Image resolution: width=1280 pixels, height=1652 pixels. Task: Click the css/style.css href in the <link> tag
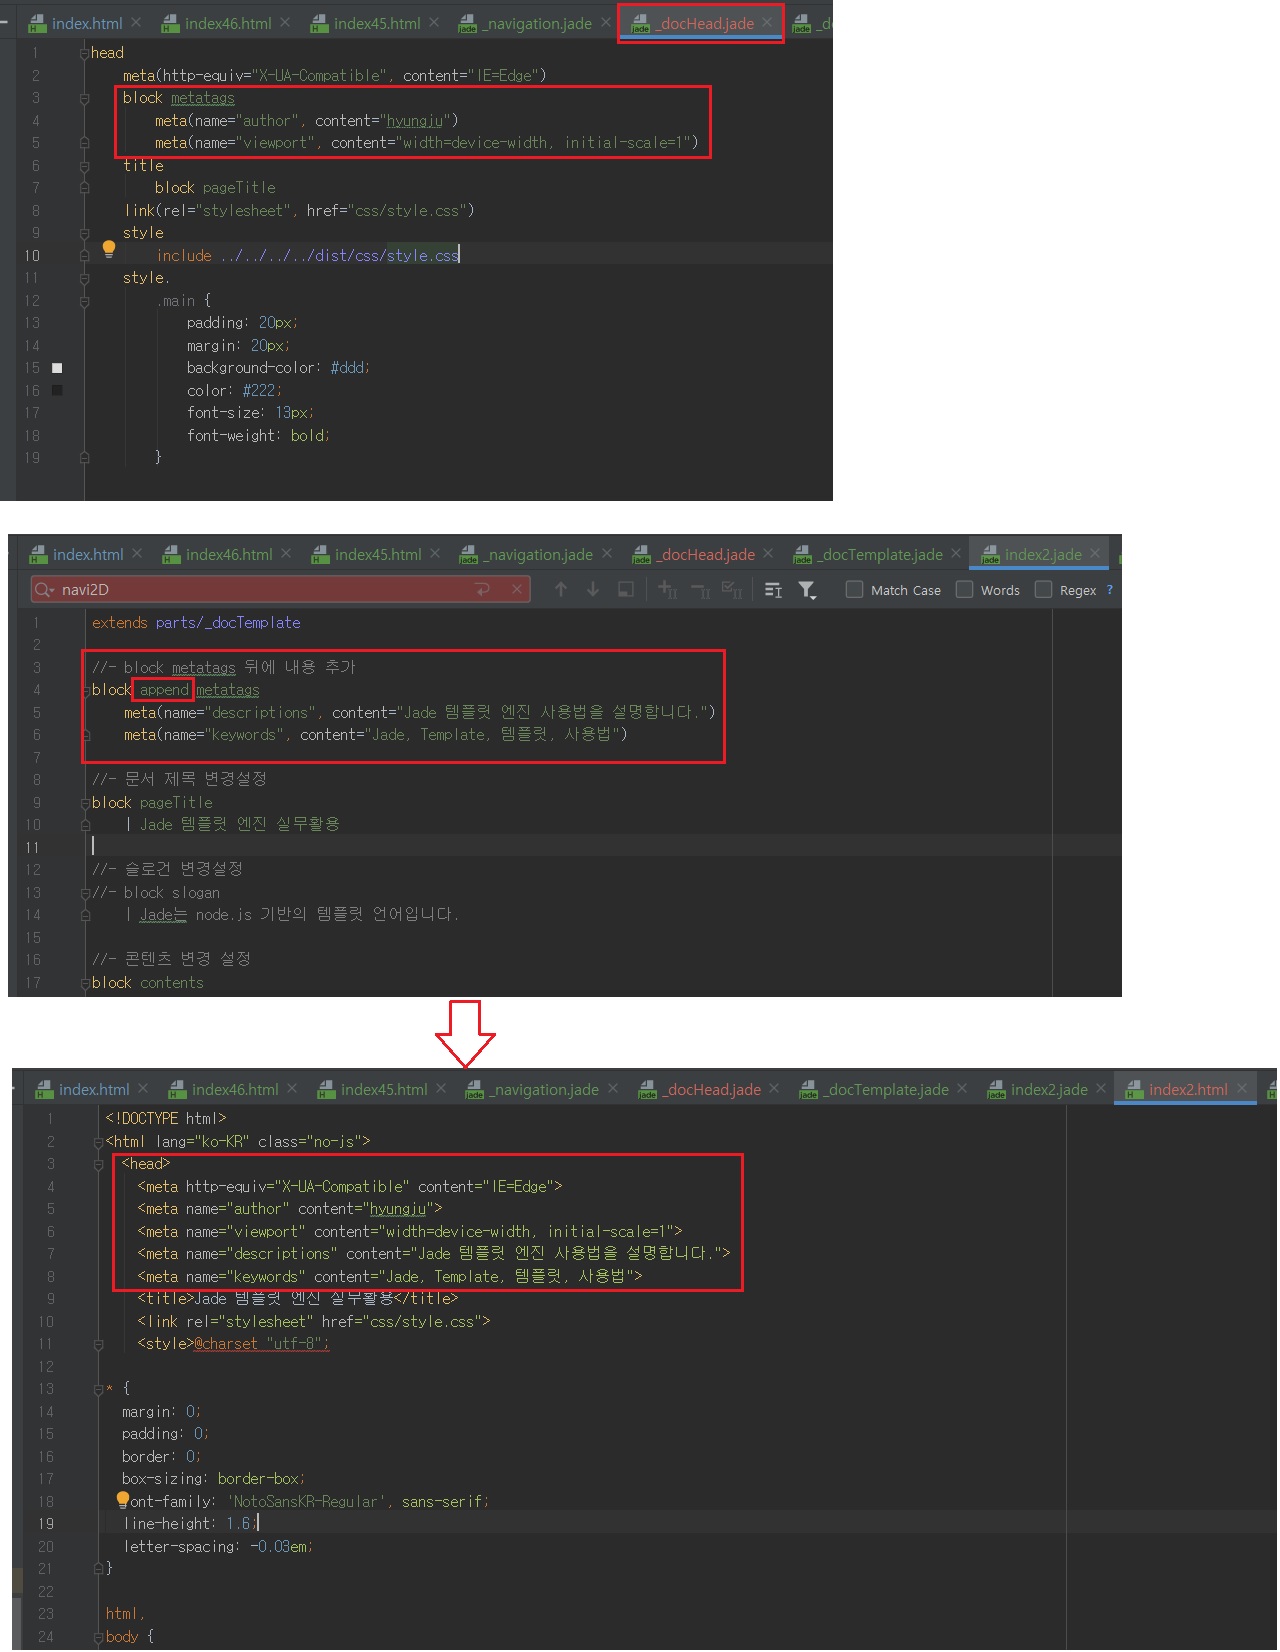pos(428,1321)
